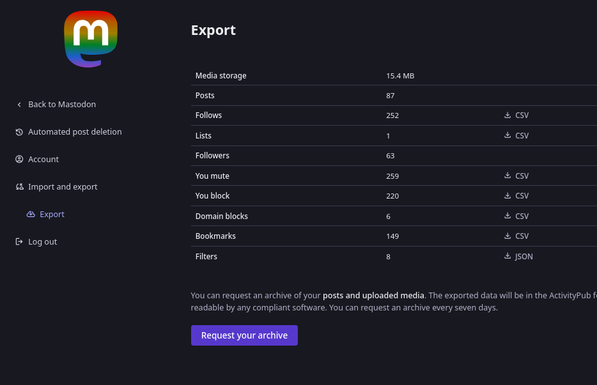This screenshot has height=385, width=597.
Task: Click the Followers row label
Action: tap(212, 155)
